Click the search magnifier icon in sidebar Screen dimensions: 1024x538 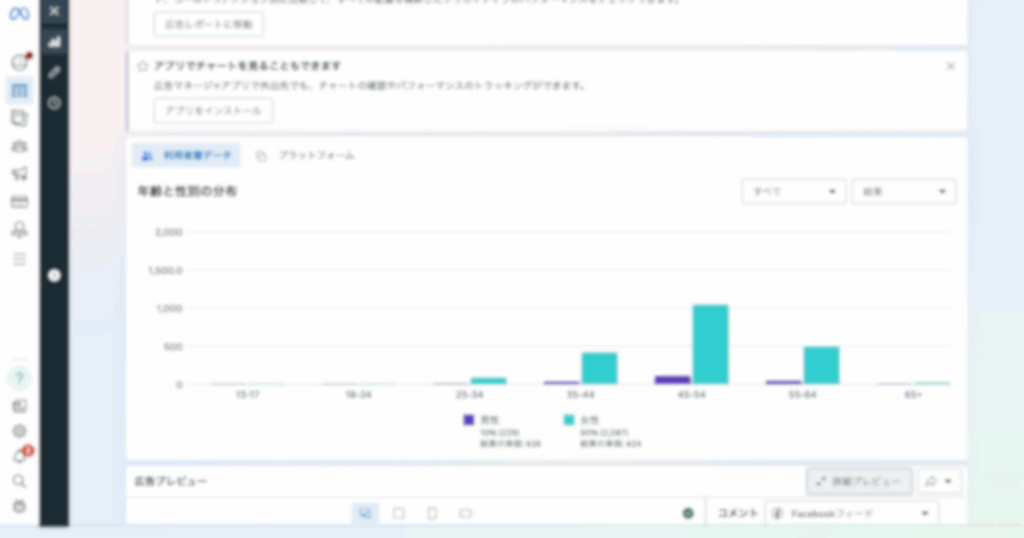point(19,481)
